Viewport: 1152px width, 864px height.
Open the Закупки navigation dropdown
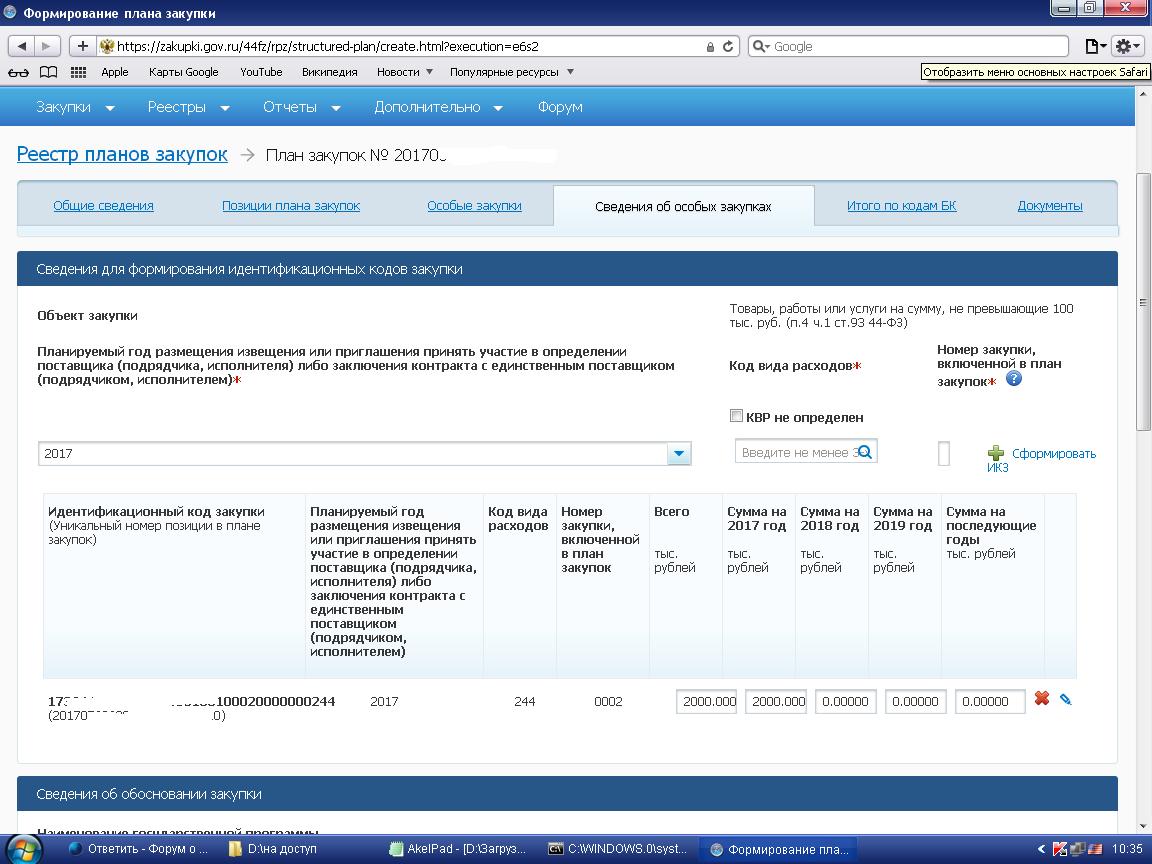pos(75,107)
